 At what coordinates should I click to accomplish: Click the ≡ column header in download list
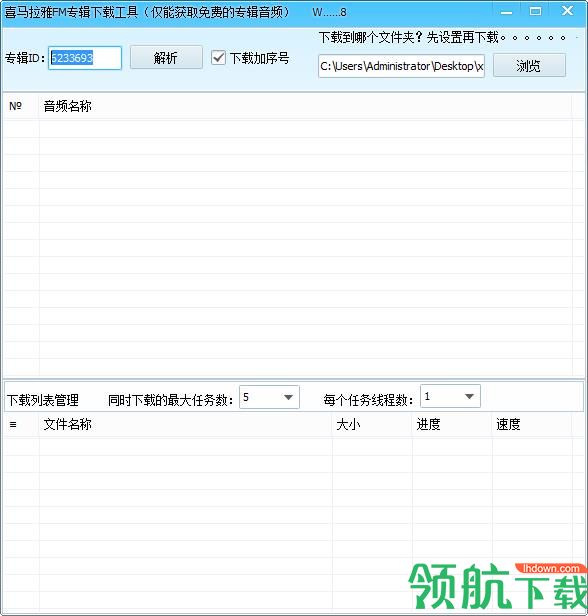click(21, 424)
